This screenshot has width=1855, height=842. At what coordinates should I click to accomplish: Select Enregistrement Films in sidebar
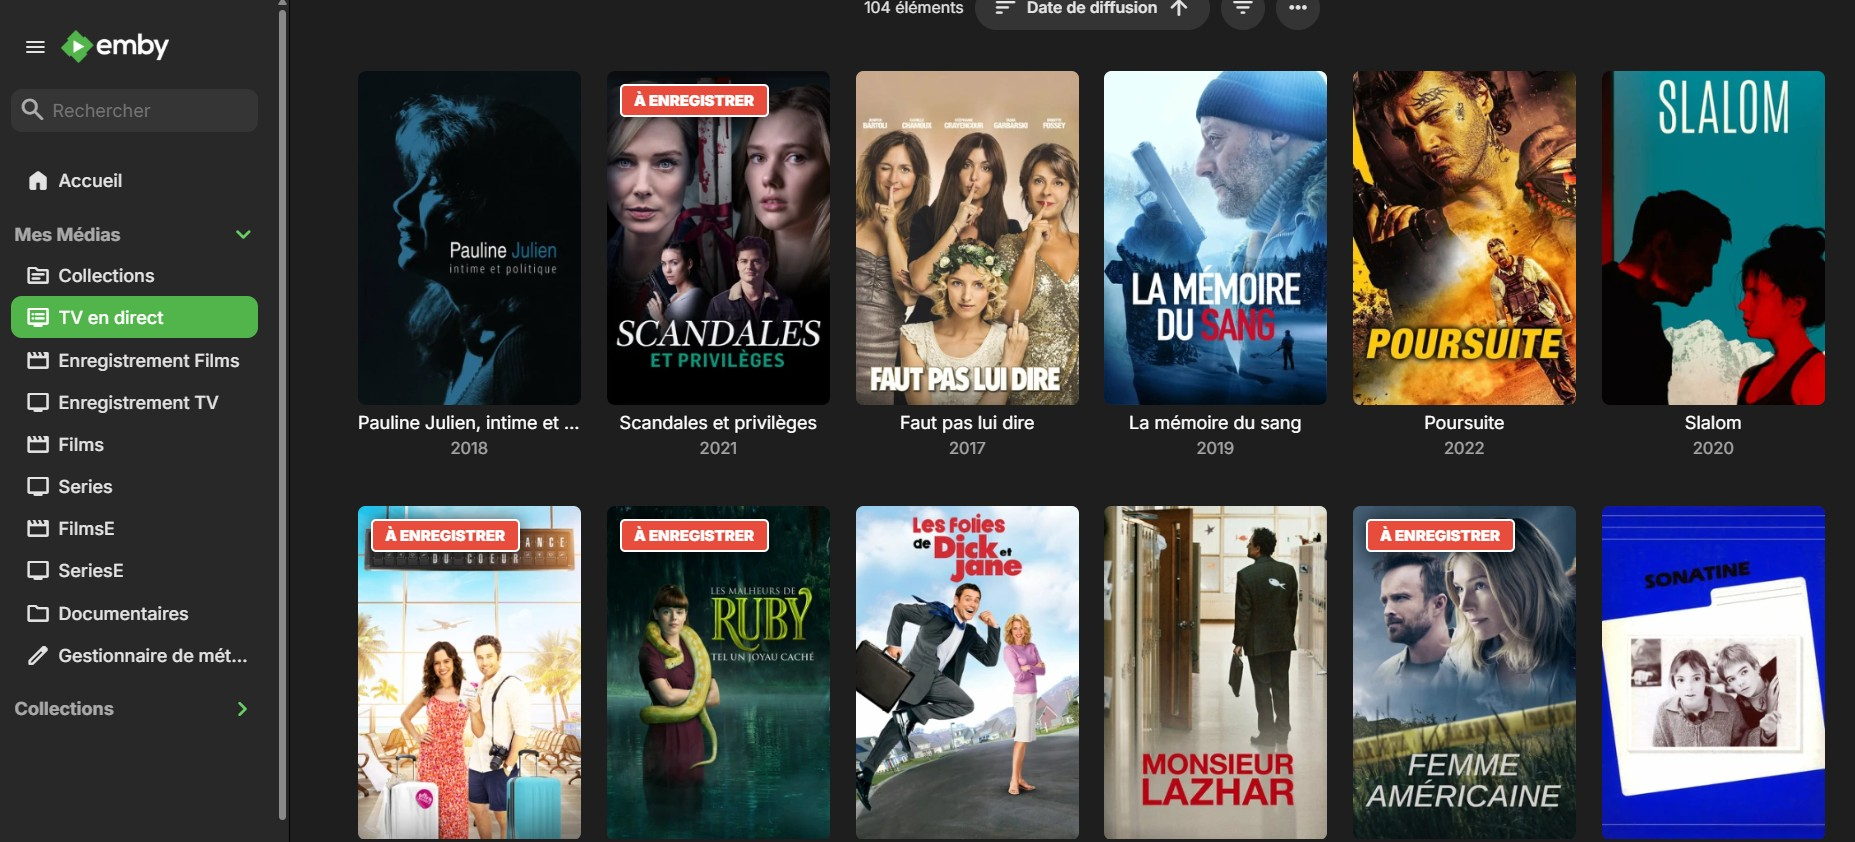tap(134, 361)
